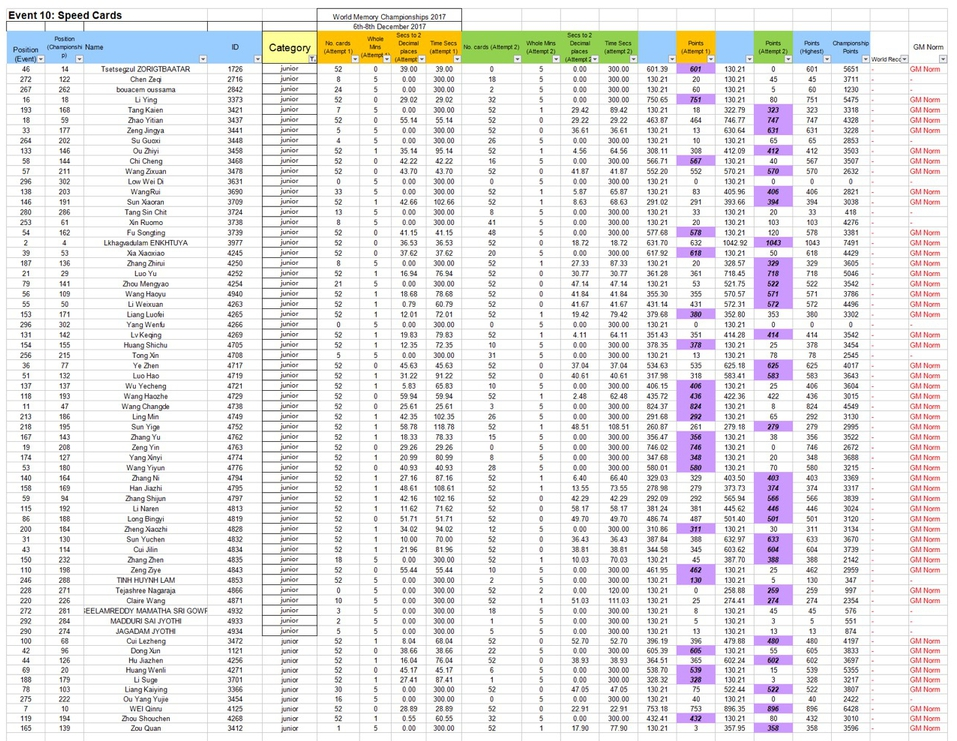Viewport: 957px width, 741px height.
Task: Select the championship points cell '7491'
Action: (851, 243)
